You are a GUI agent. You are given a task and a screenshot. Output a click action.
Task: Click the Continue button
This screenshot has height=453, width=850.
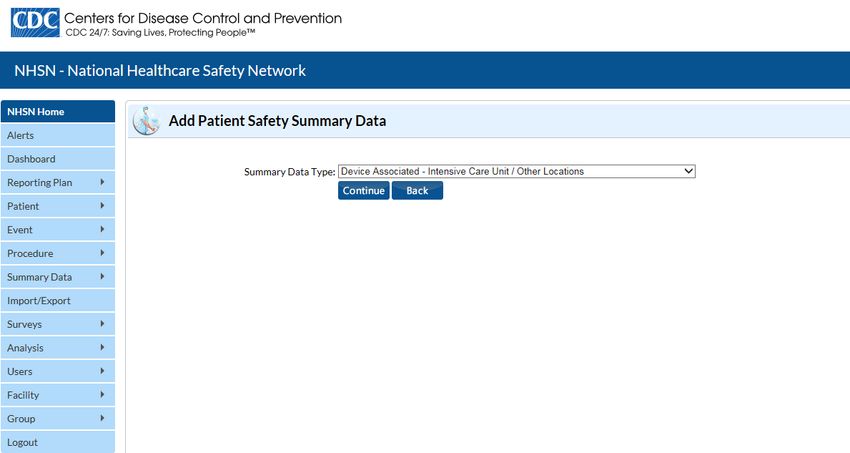364,191
